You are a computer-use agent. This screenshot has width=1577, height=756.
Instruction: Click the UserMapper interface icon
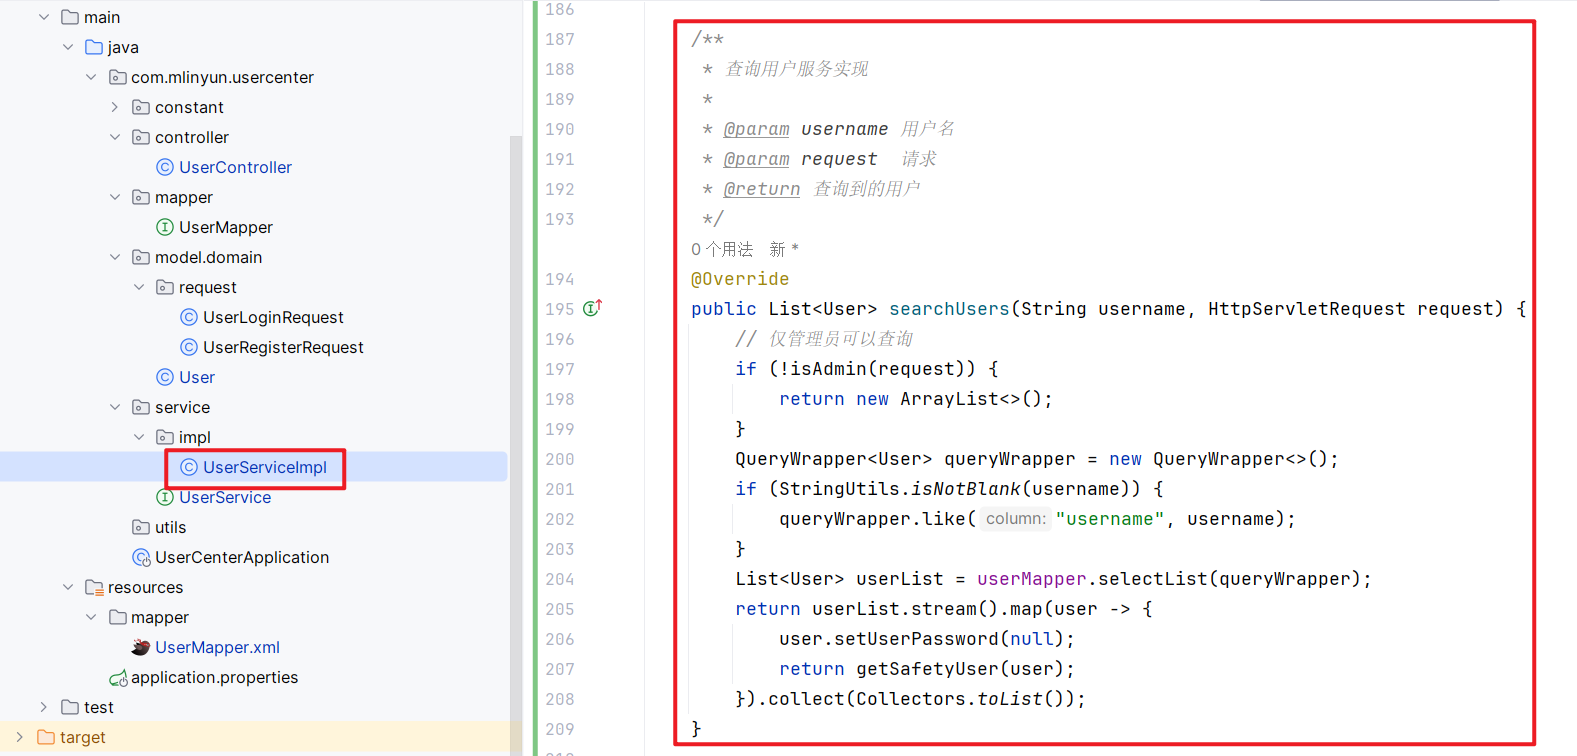[x=165, y=227]
